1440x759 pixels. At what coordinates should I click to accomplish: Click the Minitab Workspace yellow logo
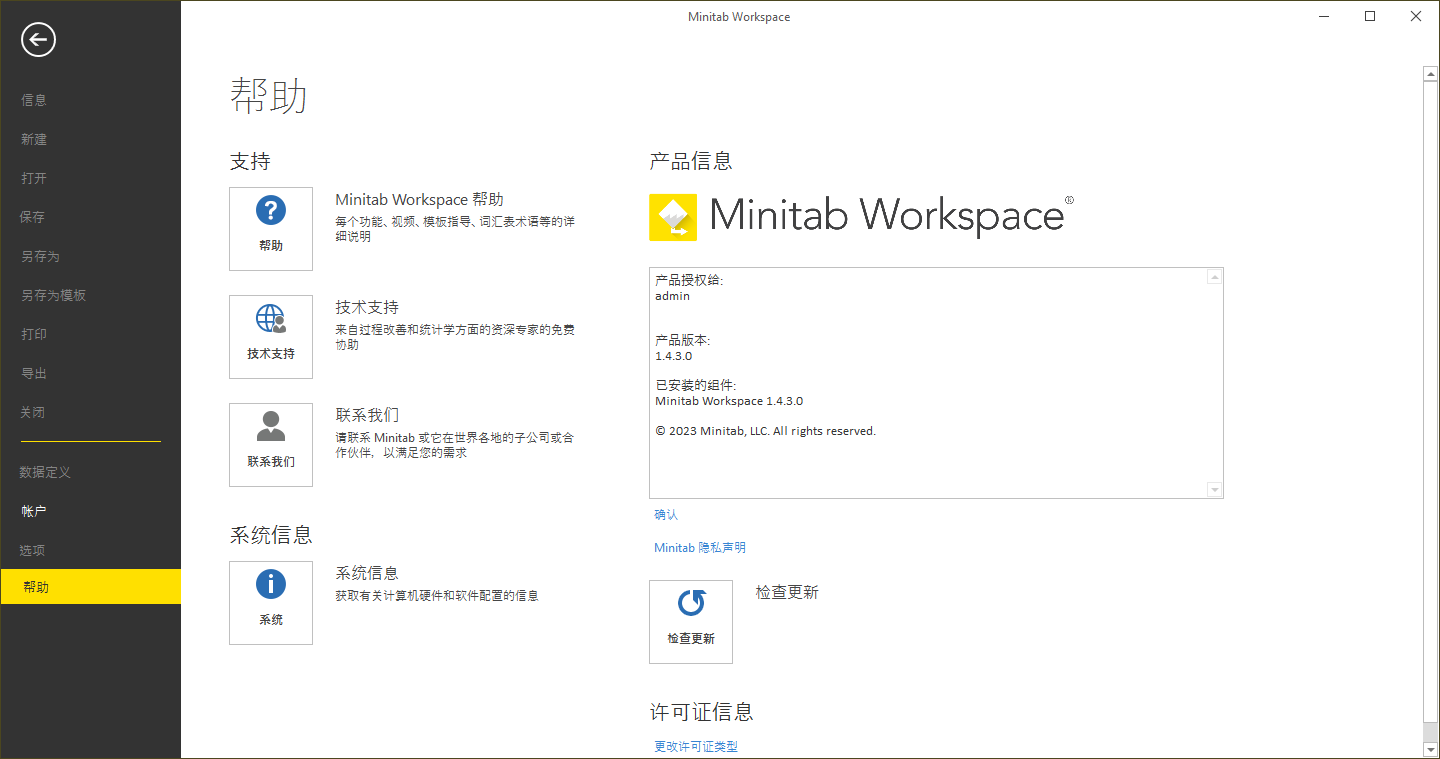pyautogui.click(x=673, y=217)
